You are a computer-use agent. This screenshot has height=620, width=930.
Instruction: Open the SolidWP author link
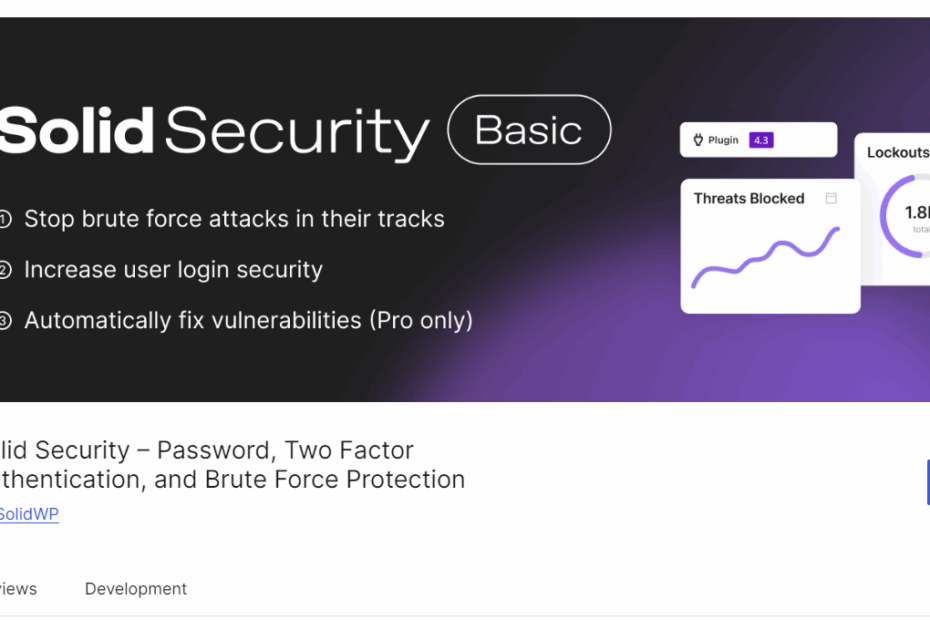tap(28, 514)
